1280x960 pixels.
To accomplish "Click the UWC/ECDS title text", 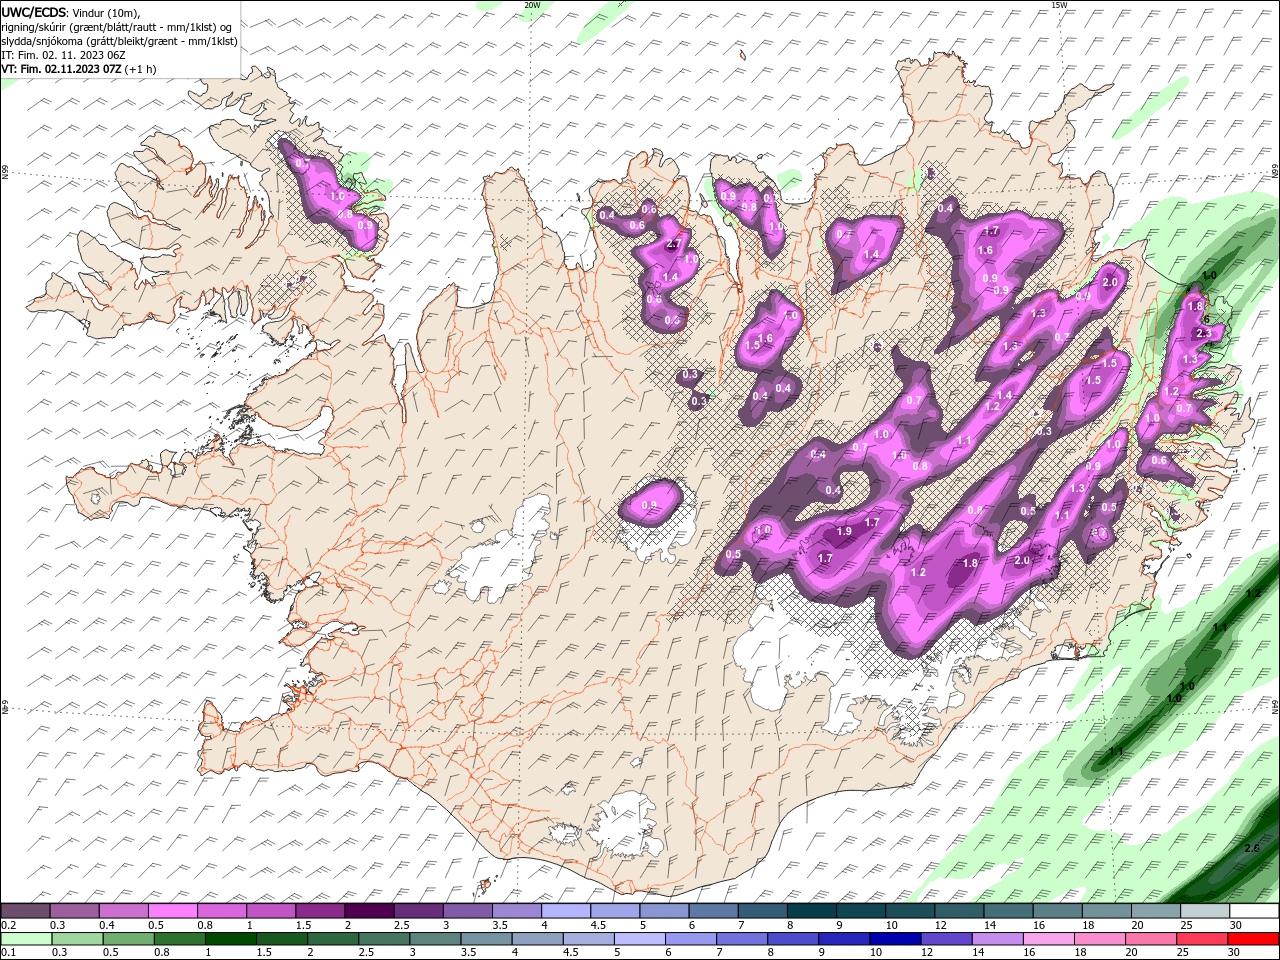I will tap(35, 12).
